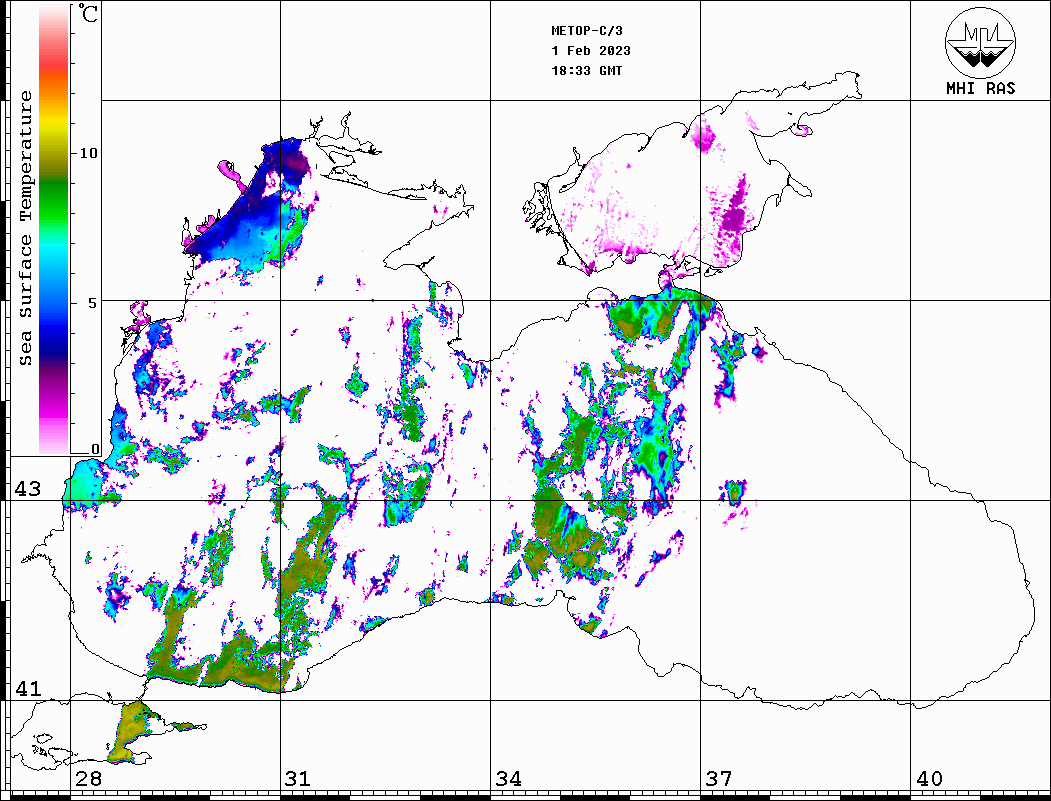Click longitude label 40
Viewport: 1051px width, 801px height.
pyautogui.click(x=929, y=779)
